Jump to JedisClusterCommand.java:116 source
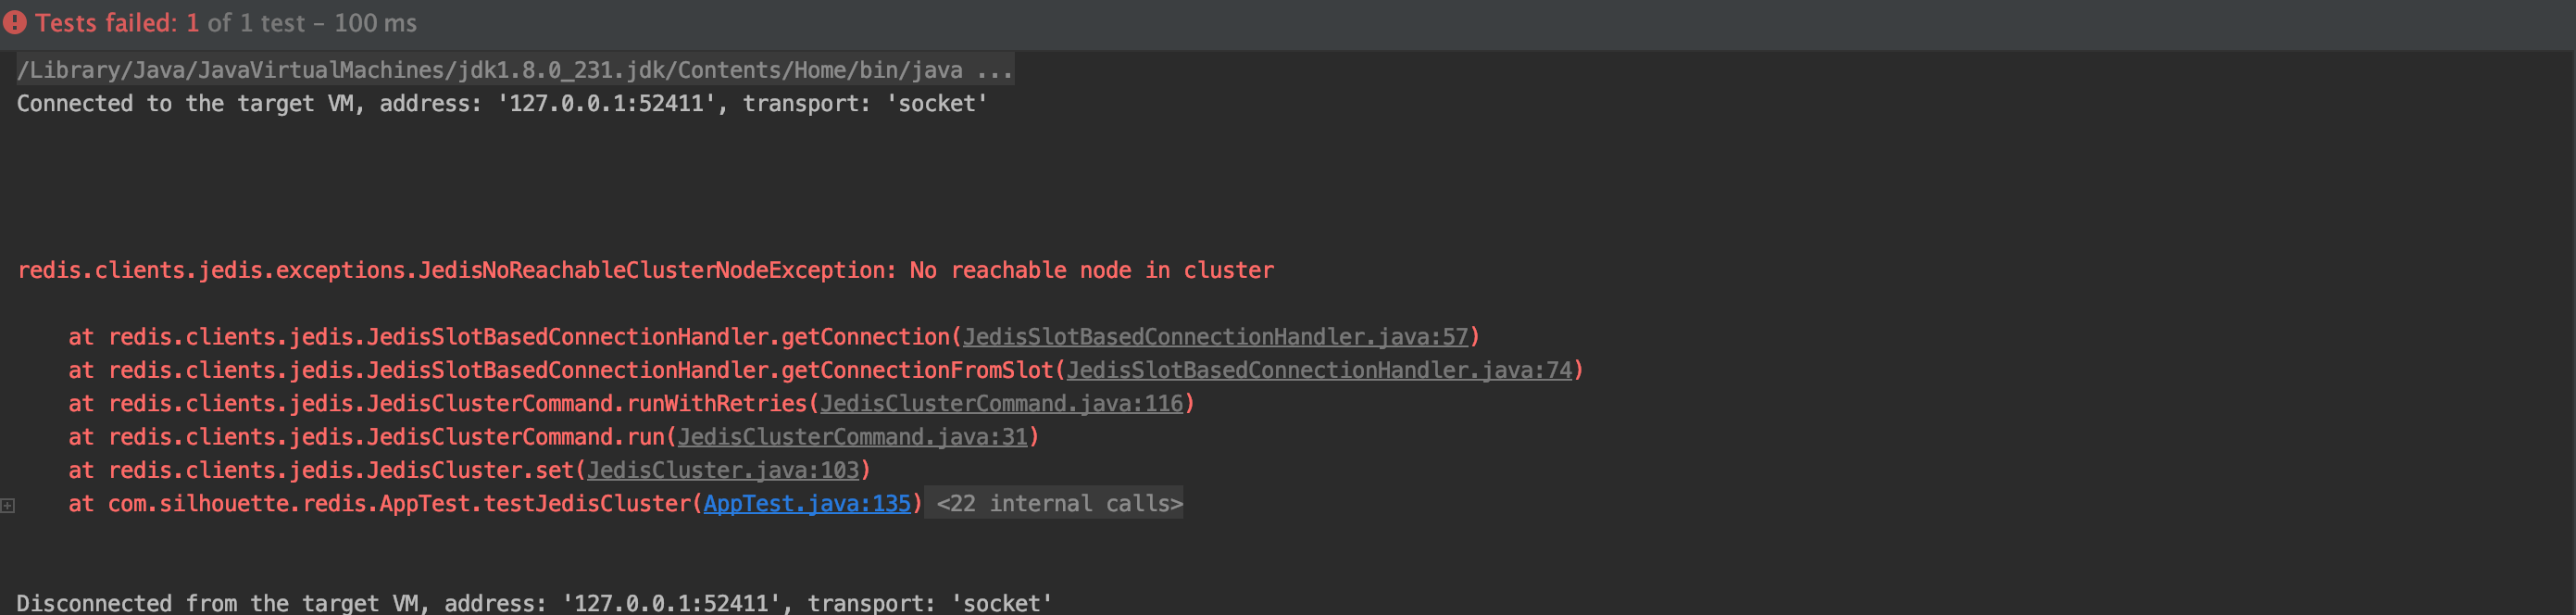 pos(1001,403)
